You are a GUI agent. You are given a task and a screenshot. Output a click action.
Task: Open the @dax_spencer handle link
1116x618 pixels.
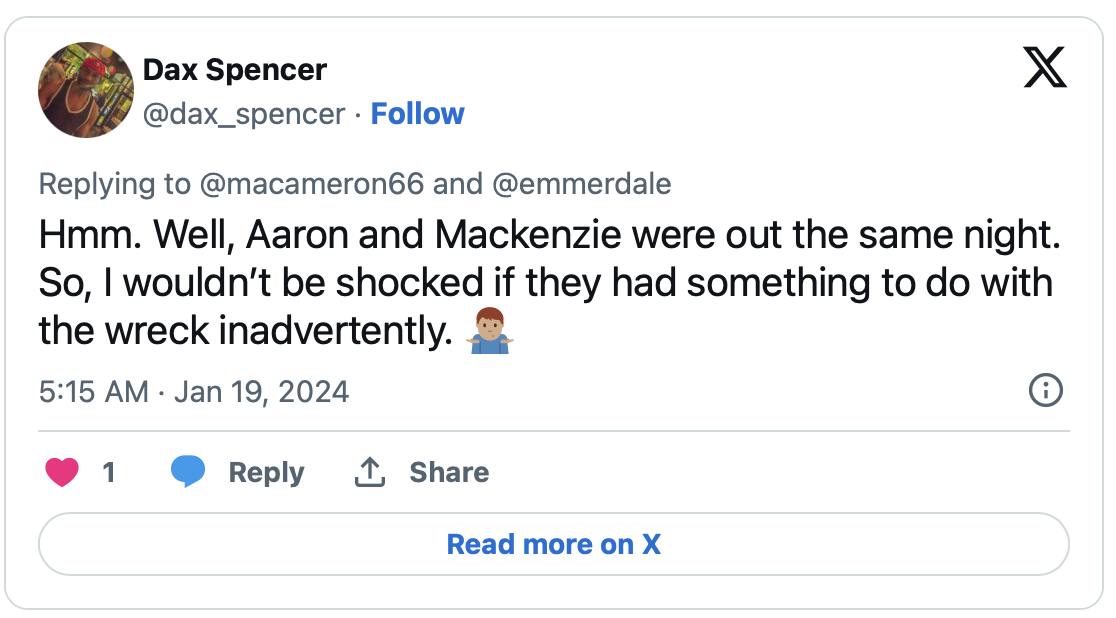[x=244, y=114]
